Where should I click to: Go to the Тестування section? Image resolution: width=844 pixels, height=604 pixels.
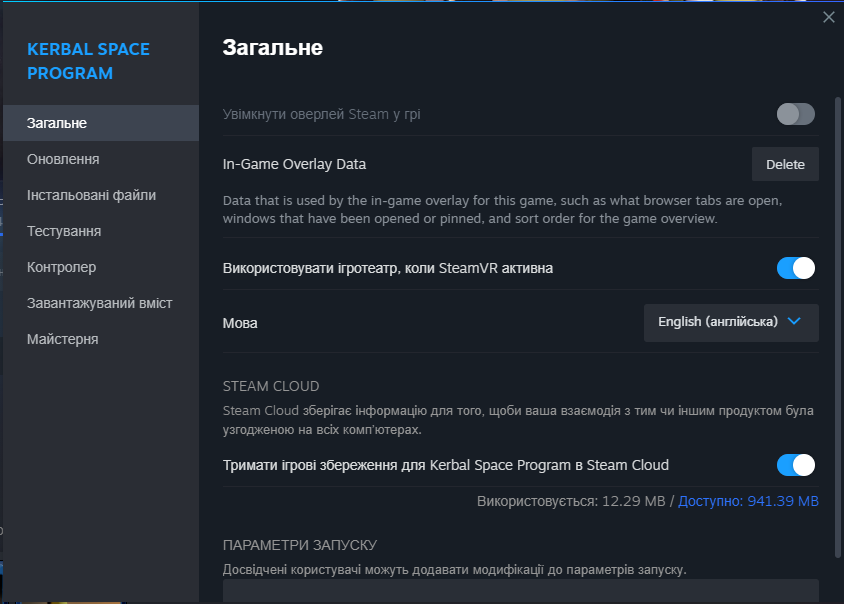click(64, 231)
